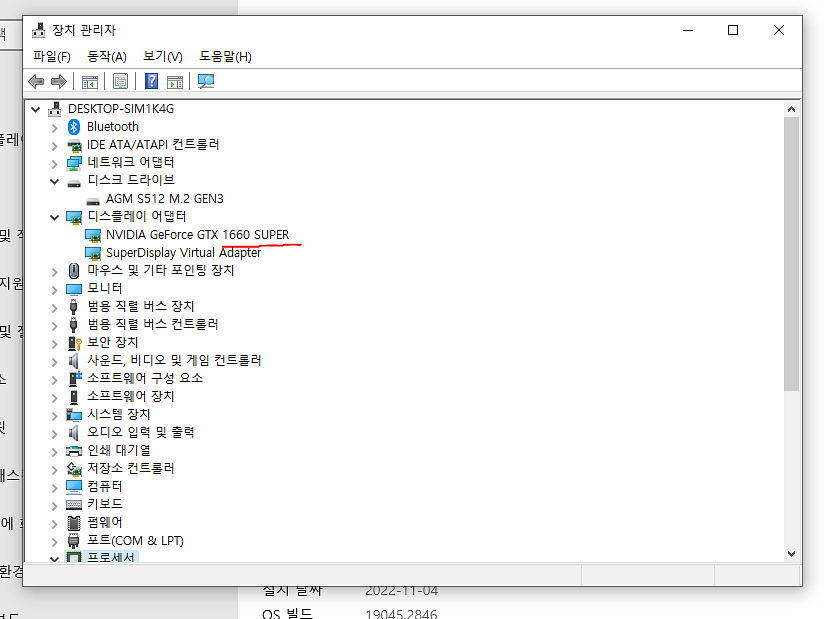Click the scrollbar up arrow
Viewport: 829px width, 619px height.
pyautogui.click(x=791, y=109)
